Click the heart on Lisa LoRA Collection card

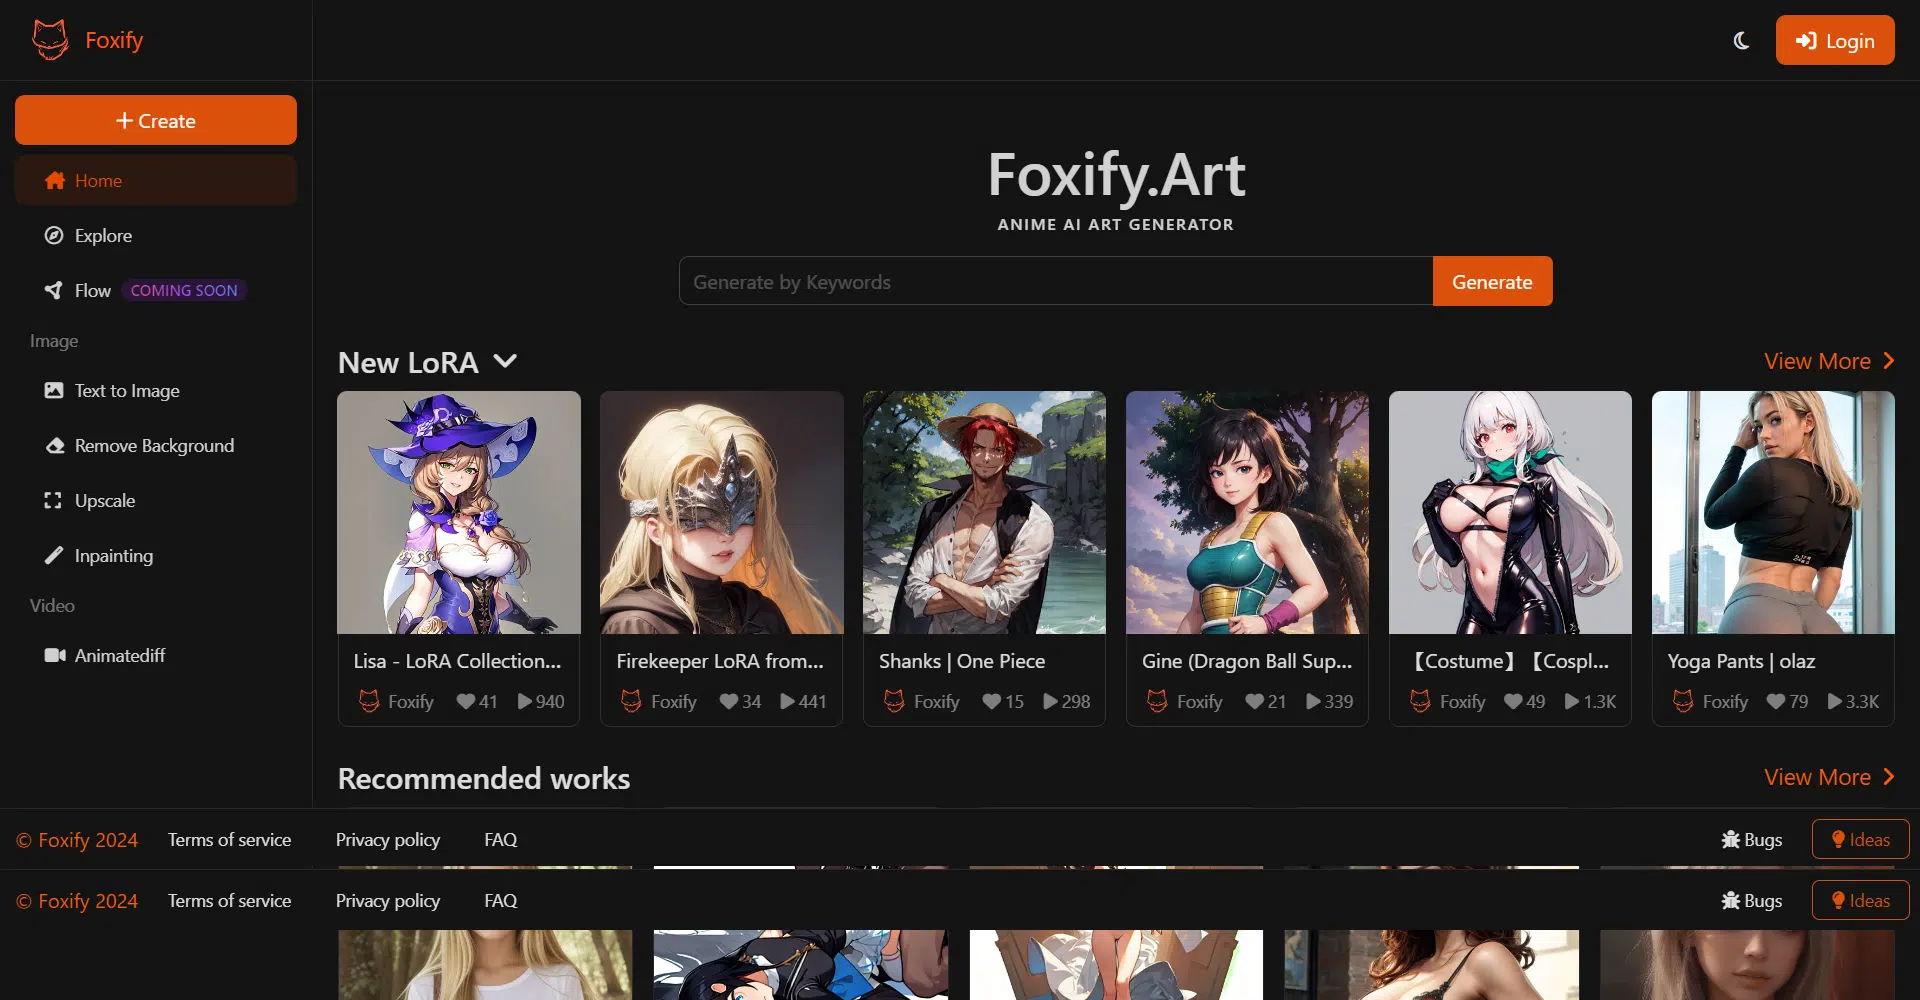click(x=465, y=702)
